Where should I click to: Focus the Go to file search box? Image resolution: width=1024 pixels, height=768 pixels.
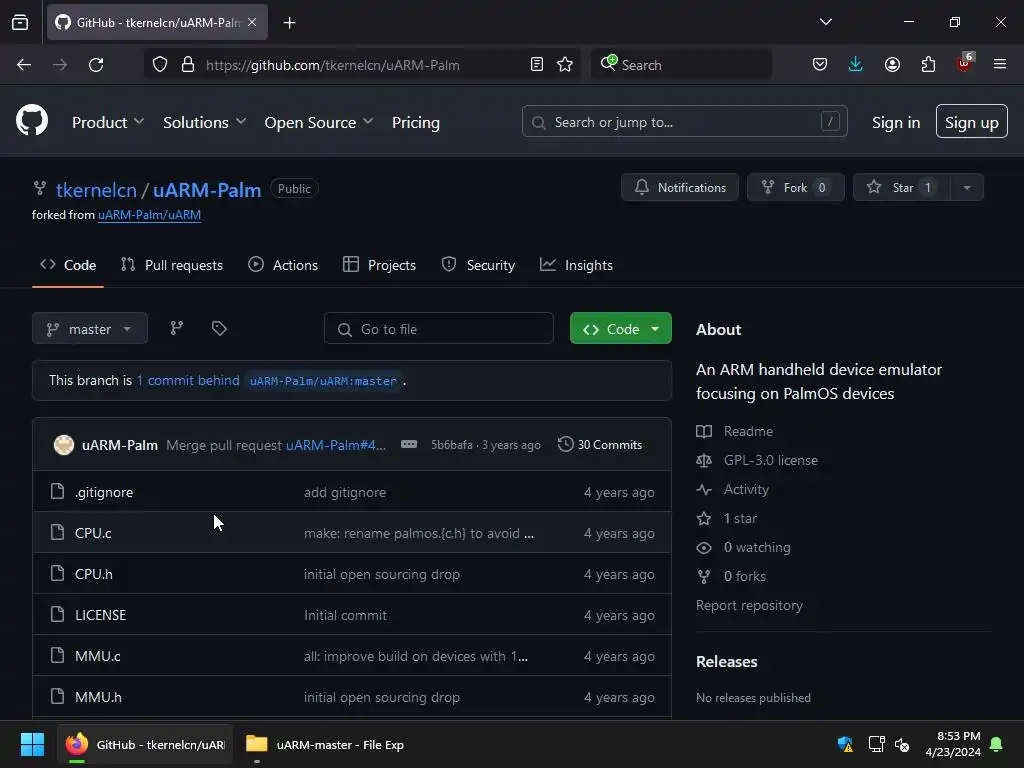(x=439, y=328)
